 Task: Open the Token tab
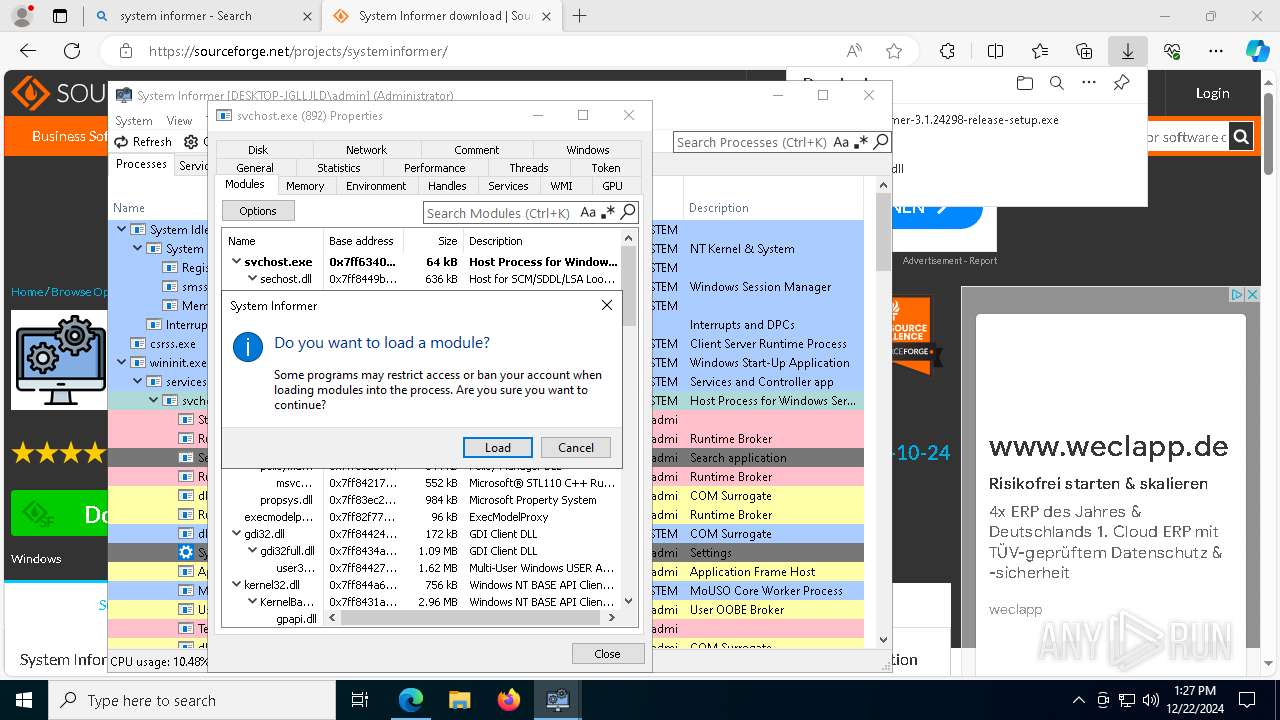pyautogui.click(x=606, y=167)
